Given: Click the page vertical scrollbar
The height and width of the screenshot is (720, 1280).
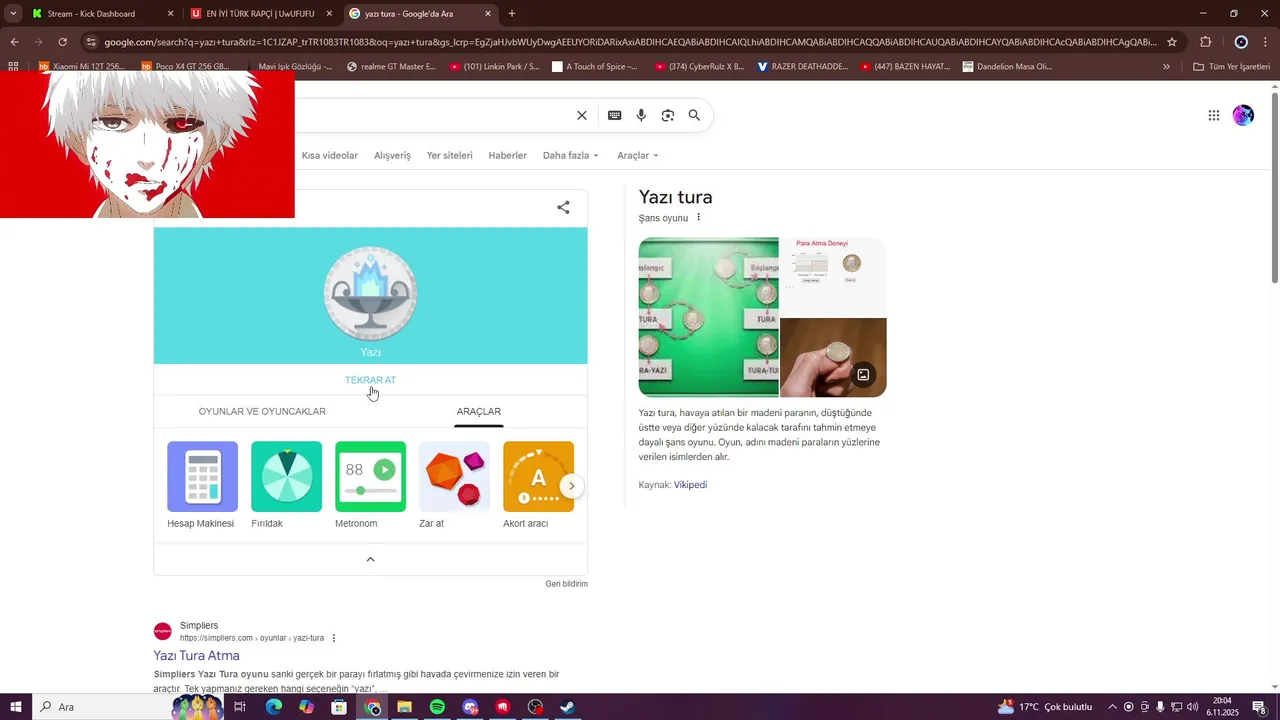Looking at the screenshot, I should (1274, 187).
